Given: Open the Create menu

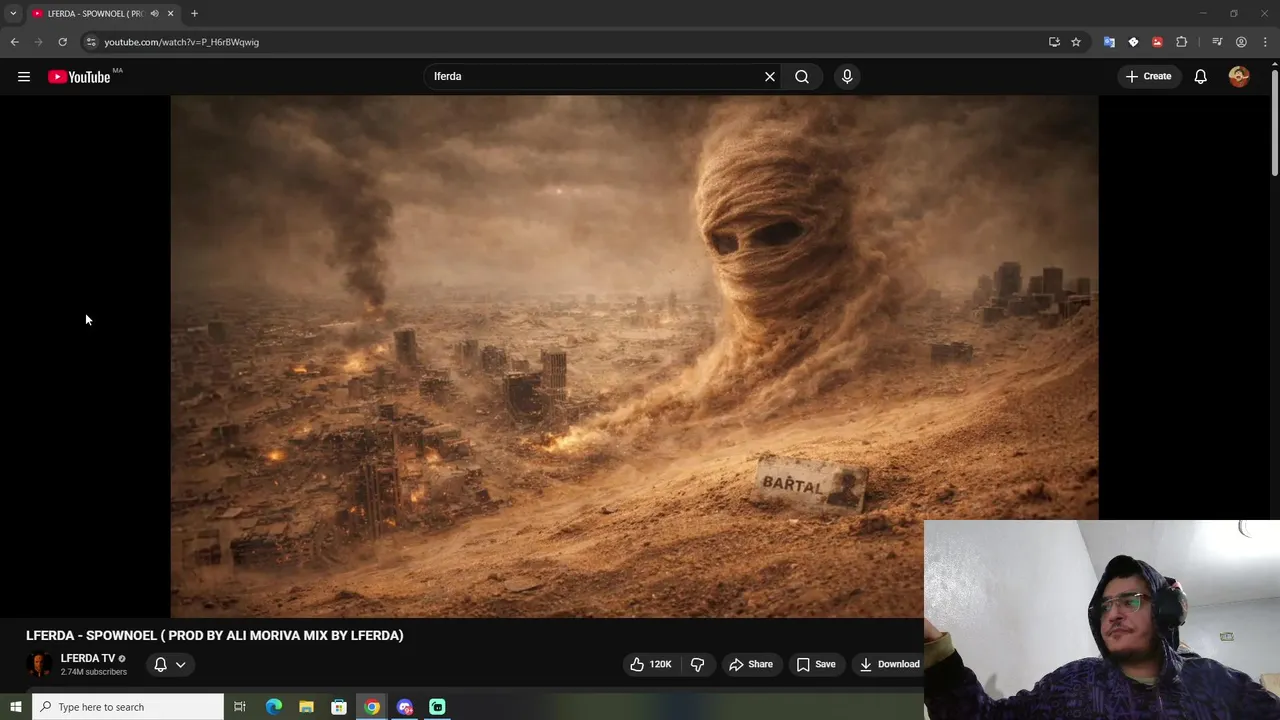Looking at the screenshot, I should (x=1148, y=76).
